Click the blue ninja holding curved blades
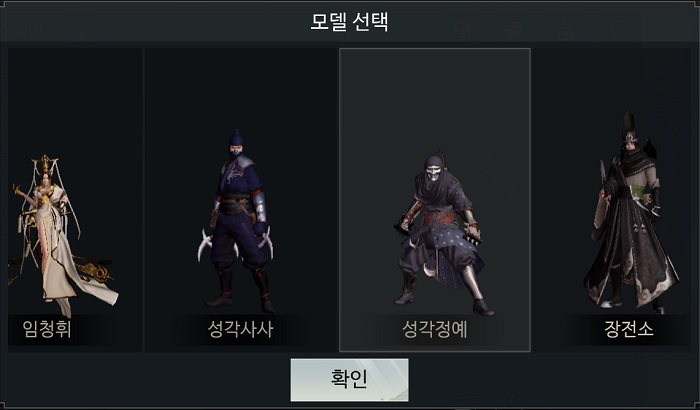This screenshot has width=700, height=410. click(237, 221)
